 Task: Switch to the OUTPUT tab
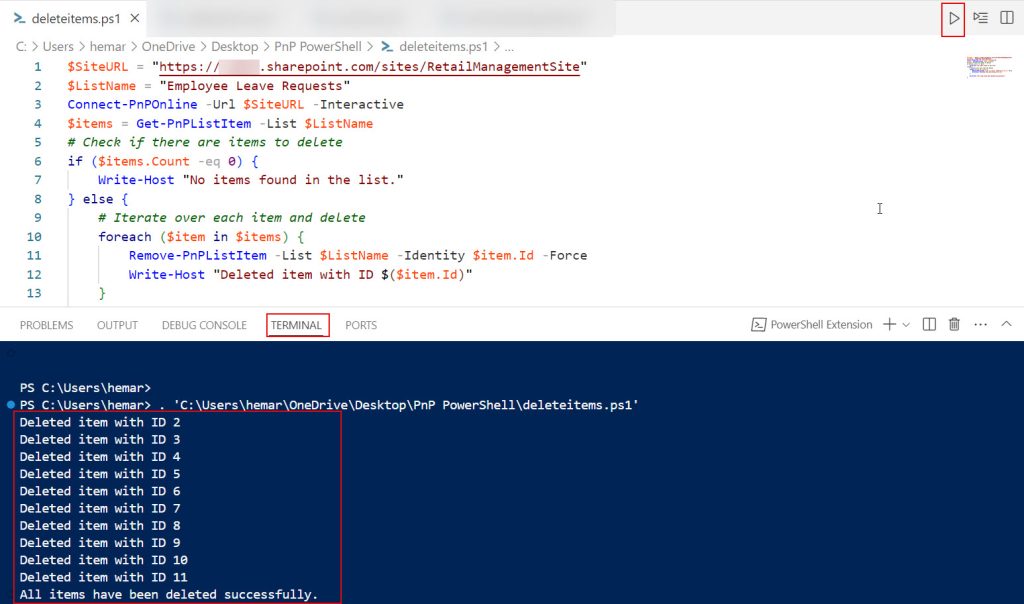(x=118, y=325)
